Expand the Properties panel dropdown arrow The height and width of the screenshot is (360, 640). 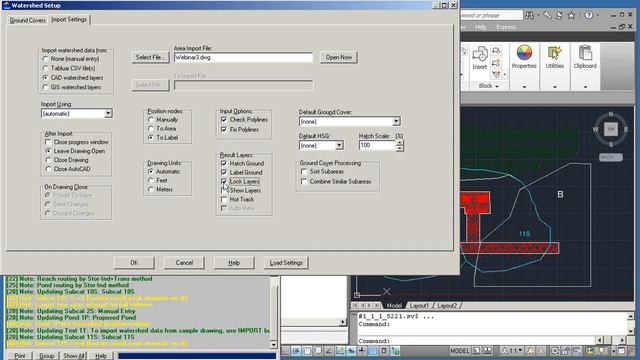(x=524, y=87)
